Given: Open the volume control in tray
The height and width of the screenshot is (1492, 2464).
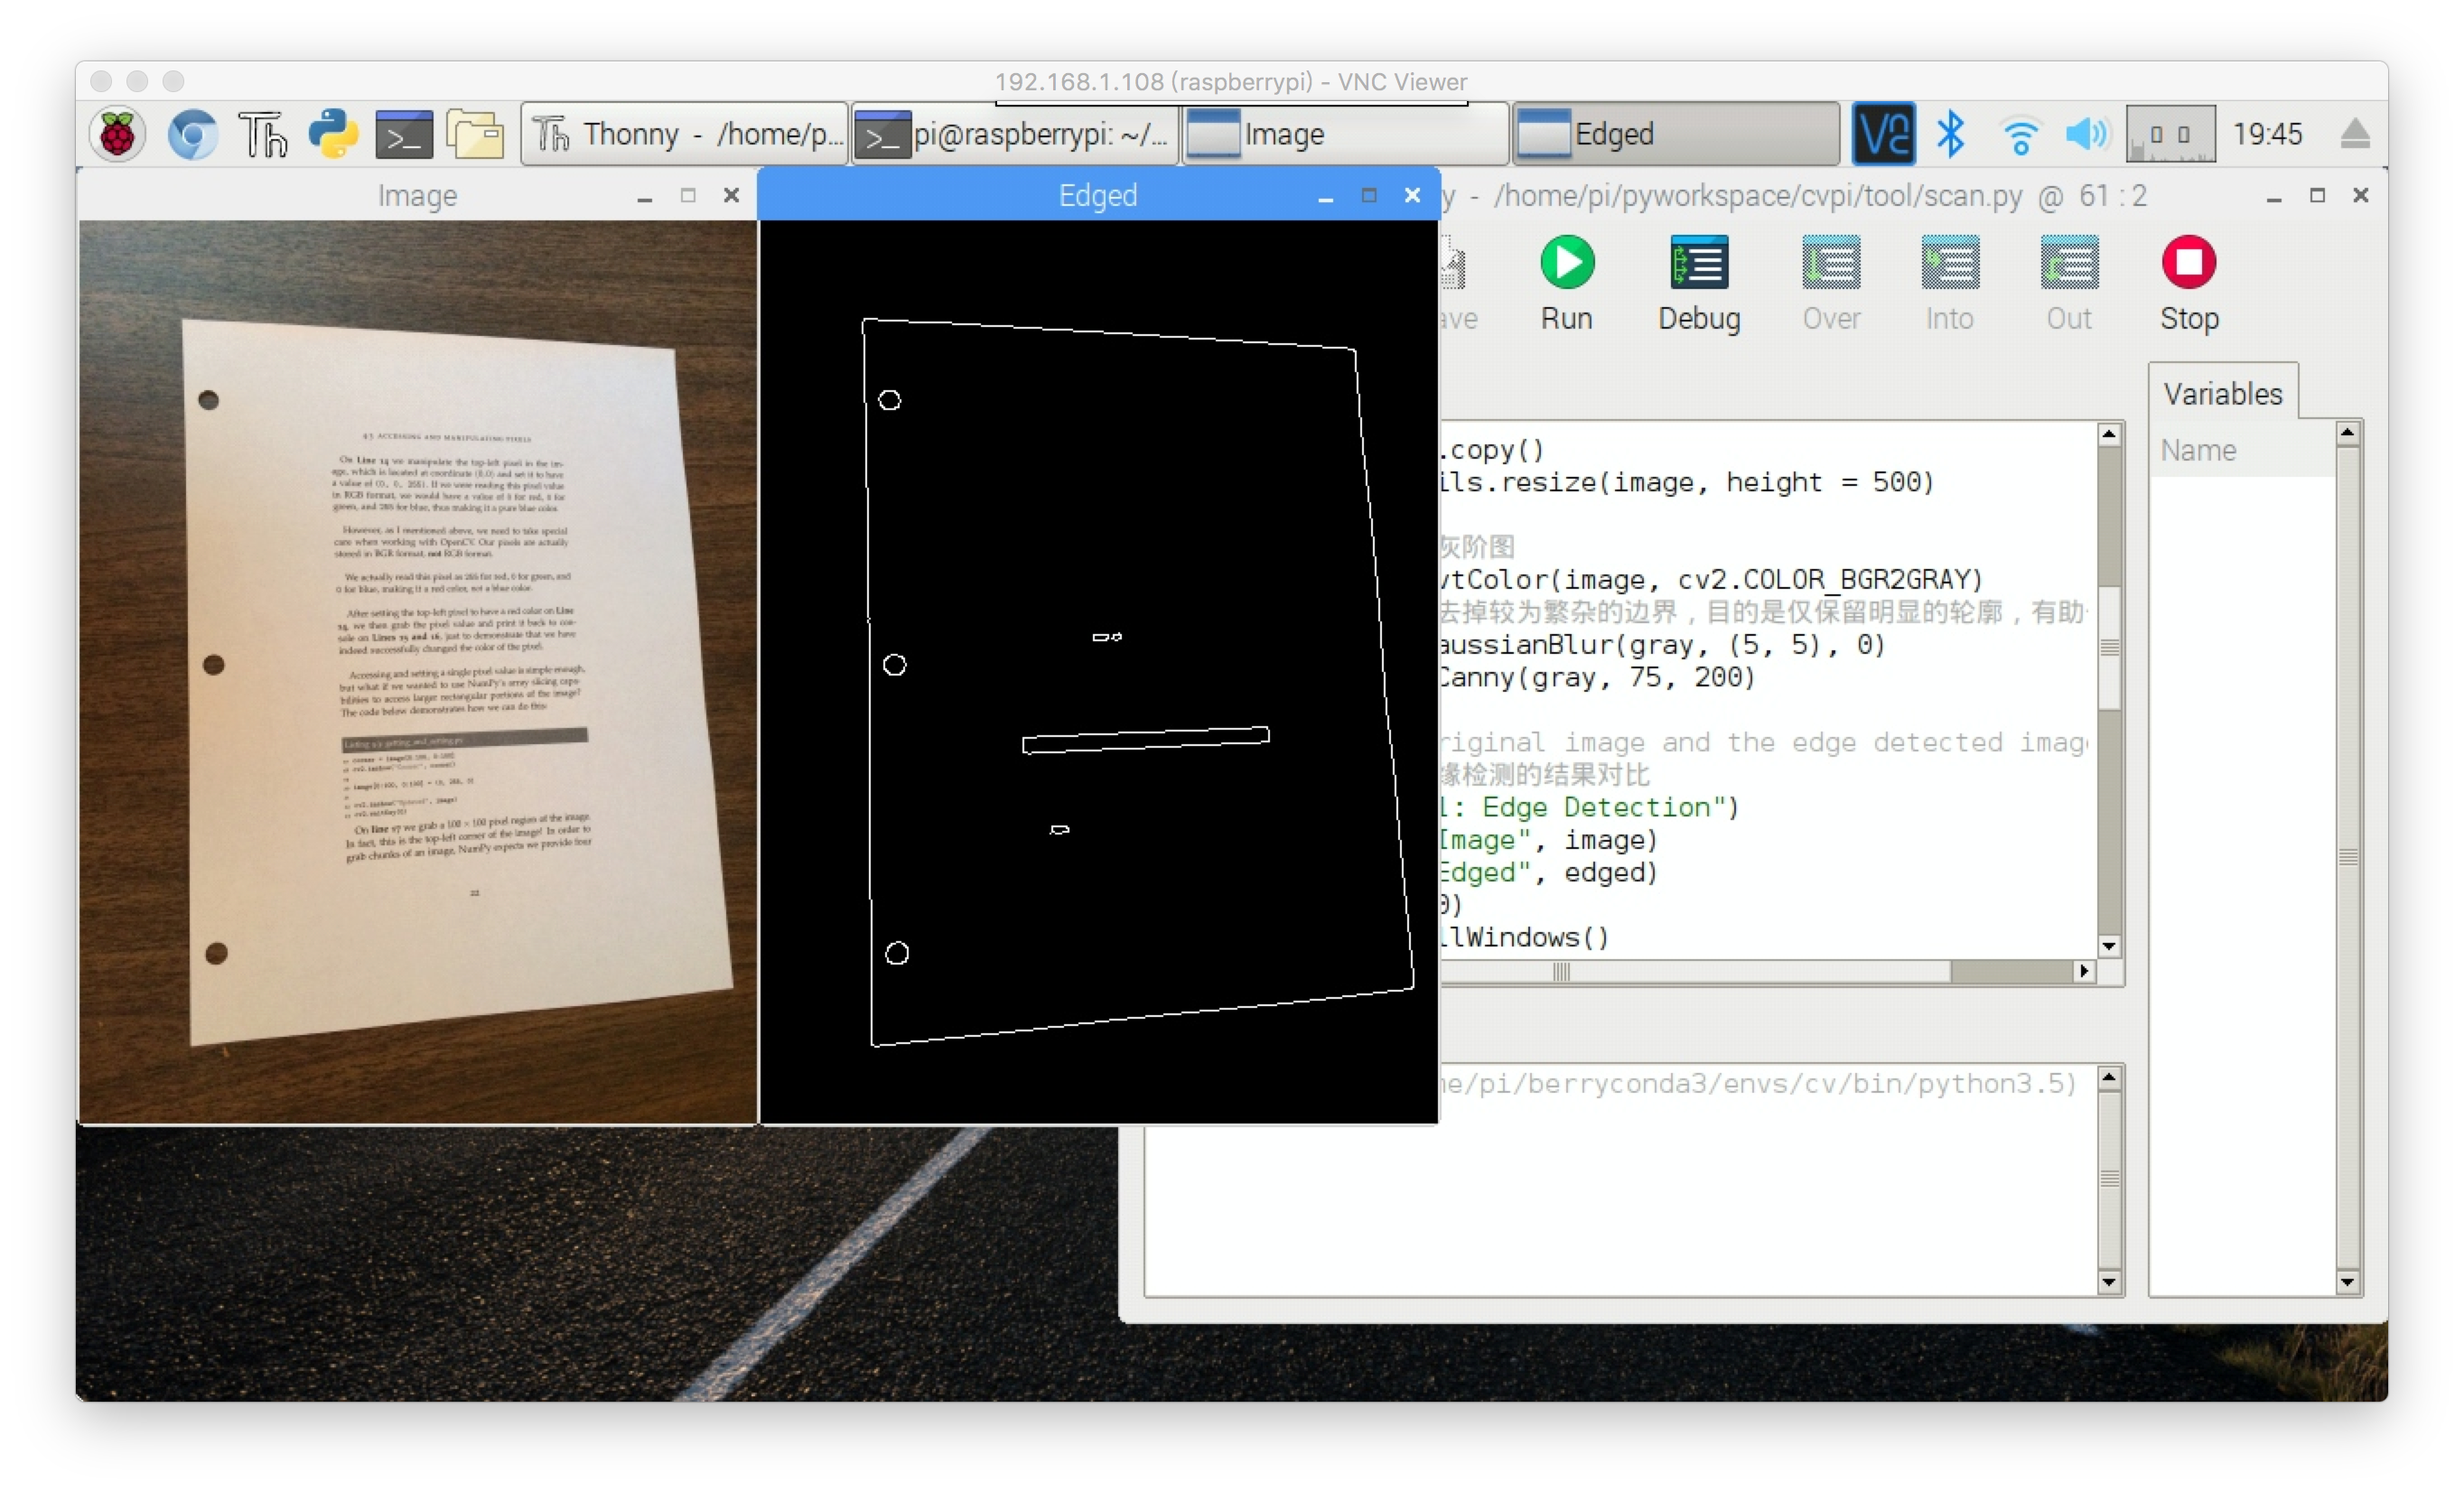Looking at the screenshot, I should (x=2086, y=134).
